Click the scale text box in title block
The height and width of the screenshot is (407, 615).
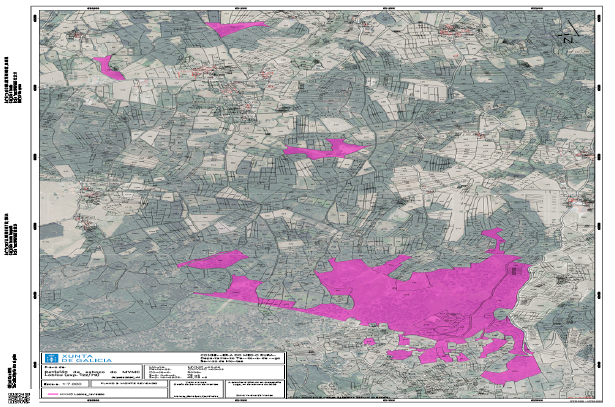point(66,384)
